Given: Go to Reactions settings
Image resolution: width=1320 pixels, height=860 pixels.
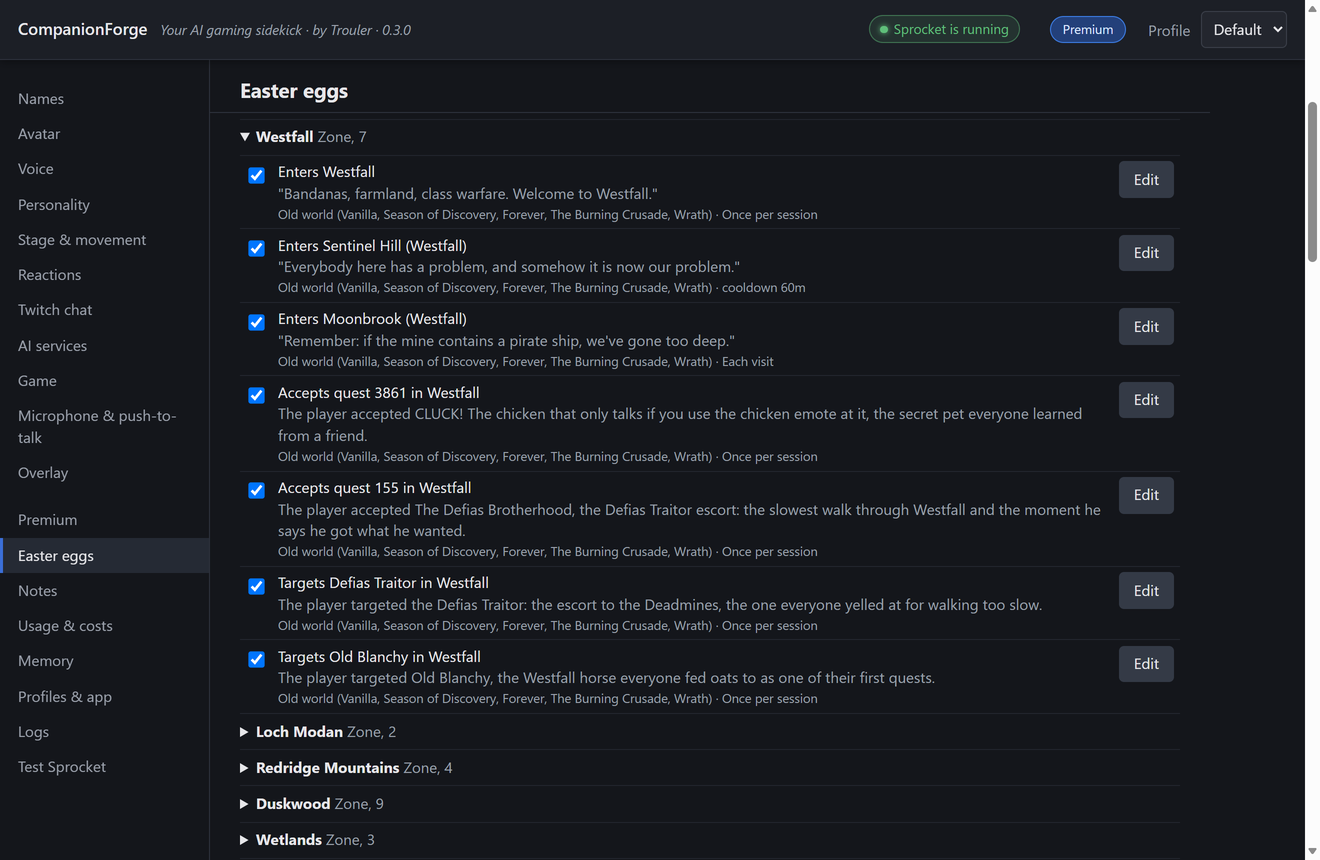Looking at the screenshot, I should click(x=105, y=275).
